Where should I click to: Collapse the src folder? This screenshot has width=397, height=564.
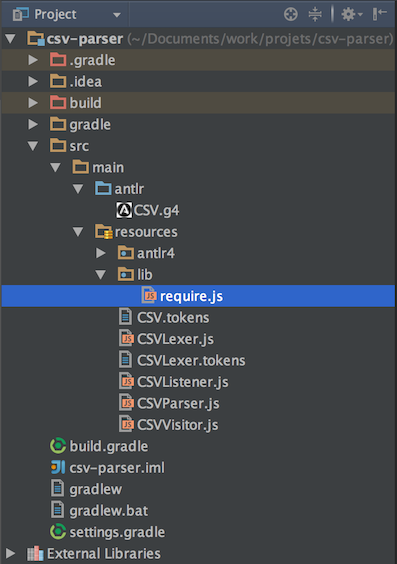click(x=33, y=146)
